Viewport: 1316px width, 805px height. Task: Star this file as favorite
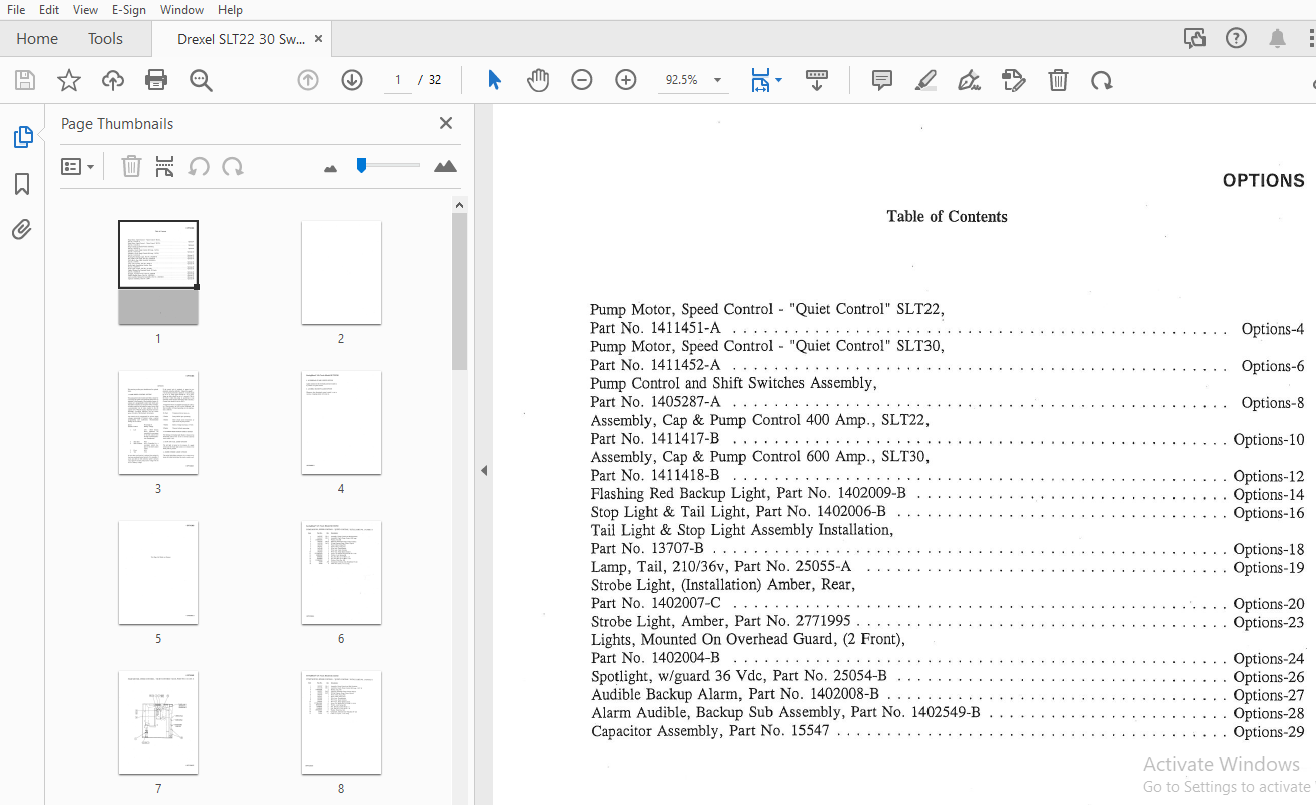[x=69, y=80]
